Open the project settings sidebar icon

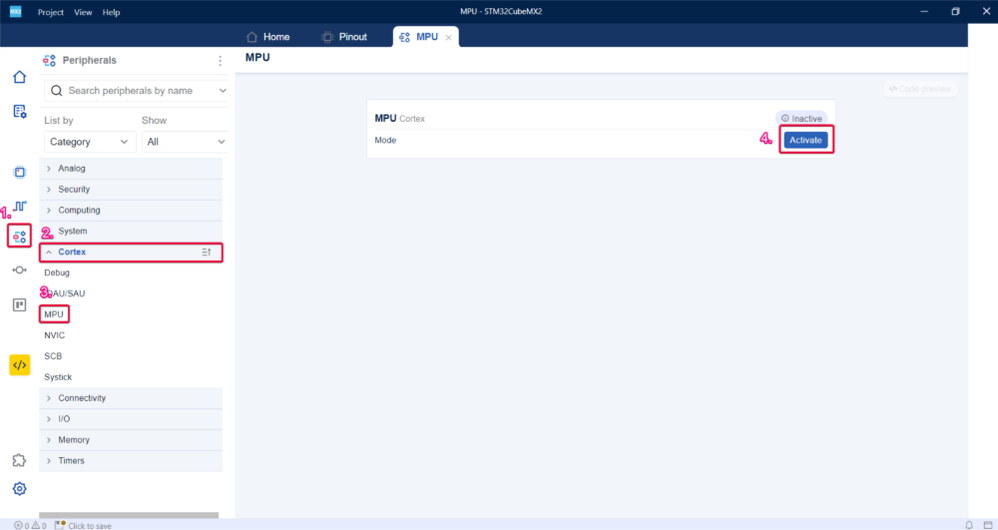tap(20, 111)
